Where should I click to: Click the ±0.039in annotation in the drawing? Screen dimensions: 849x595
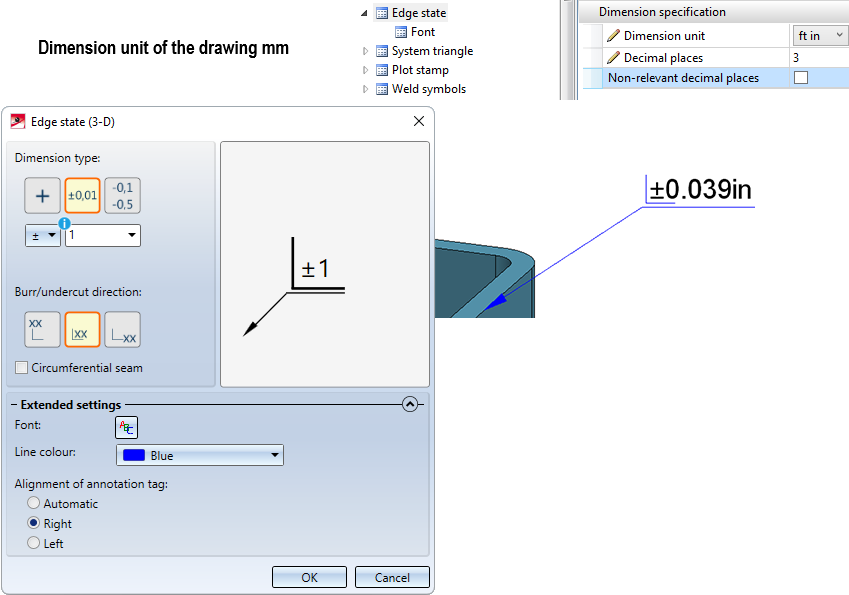click(x=700, y=189)
